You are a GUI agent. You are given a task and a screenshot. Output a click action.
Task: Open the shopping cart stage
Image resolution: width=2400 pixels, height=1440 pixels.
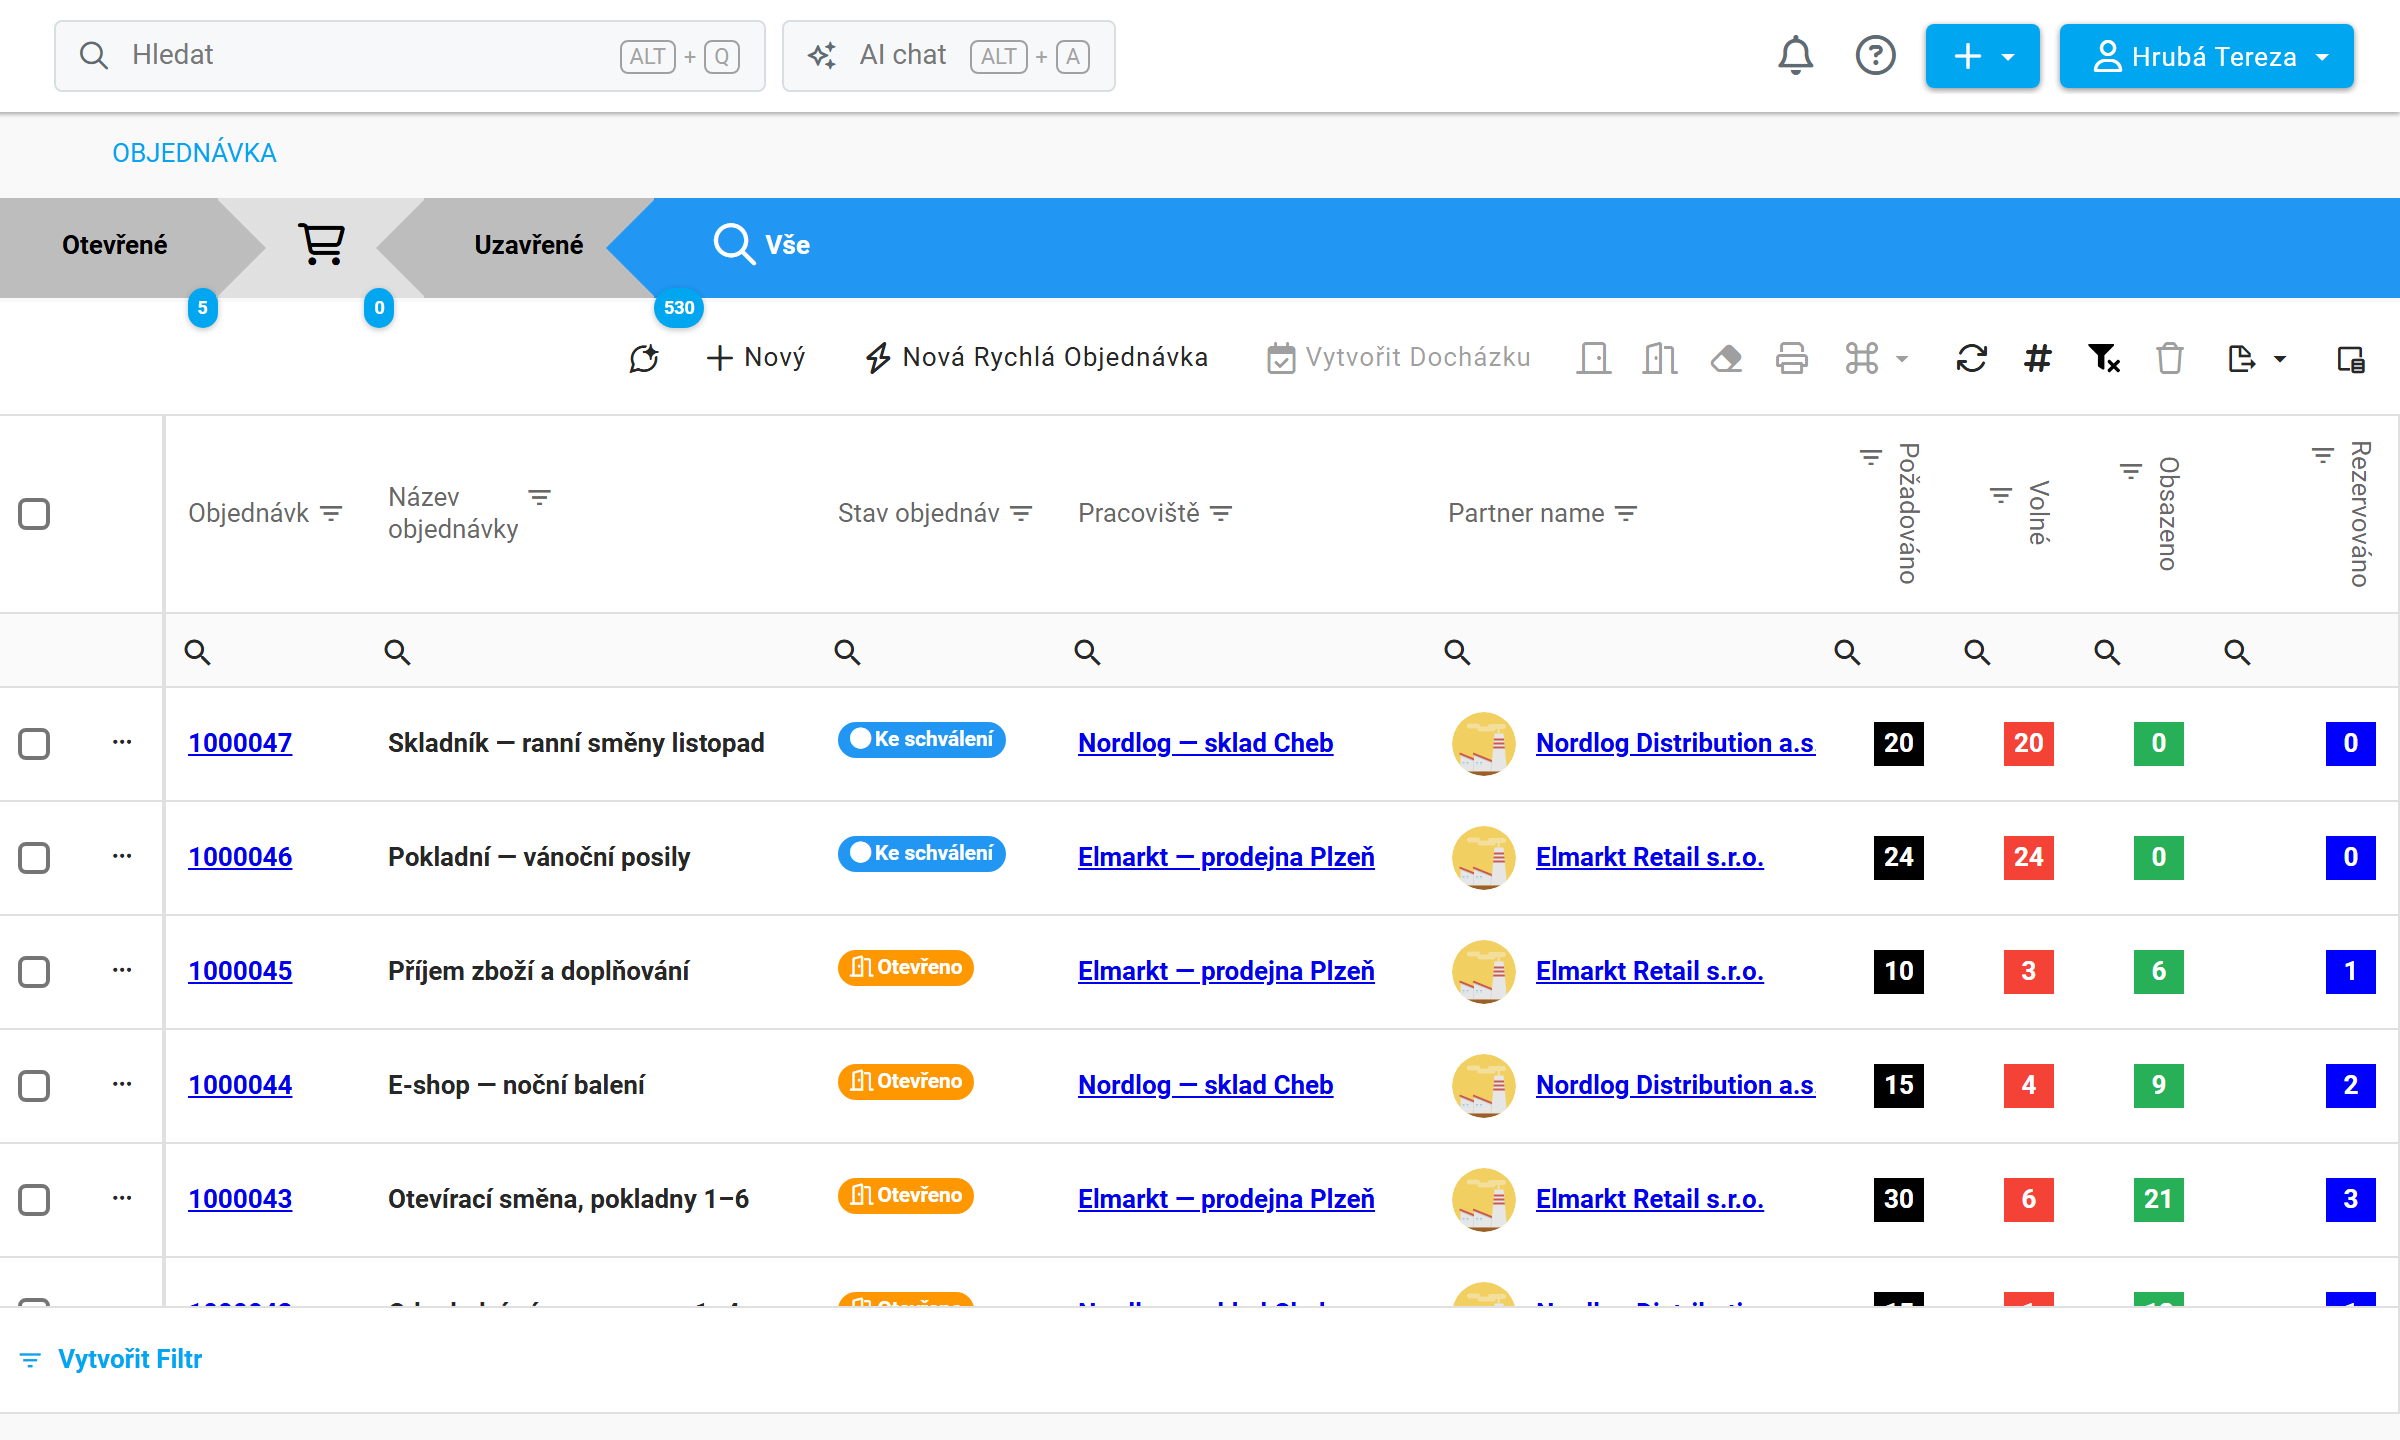point(321,244)
